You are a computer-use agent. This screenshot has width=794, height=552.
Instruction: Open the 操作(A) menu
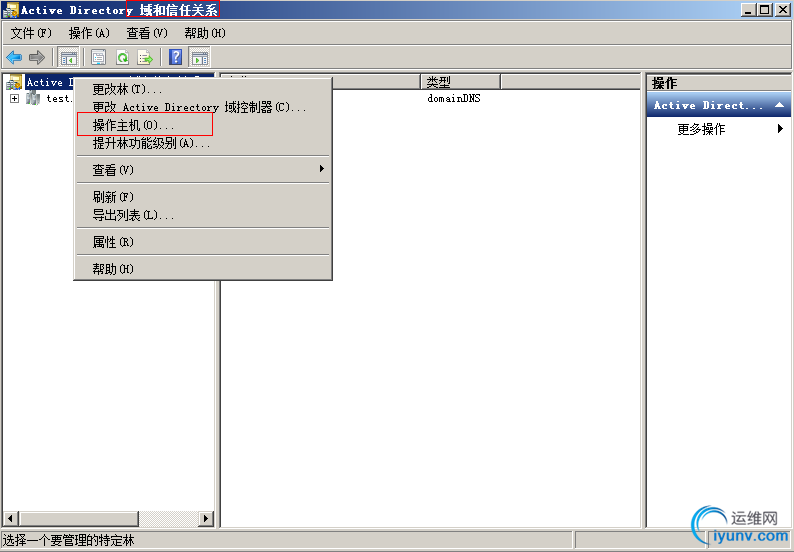[89, 33]
